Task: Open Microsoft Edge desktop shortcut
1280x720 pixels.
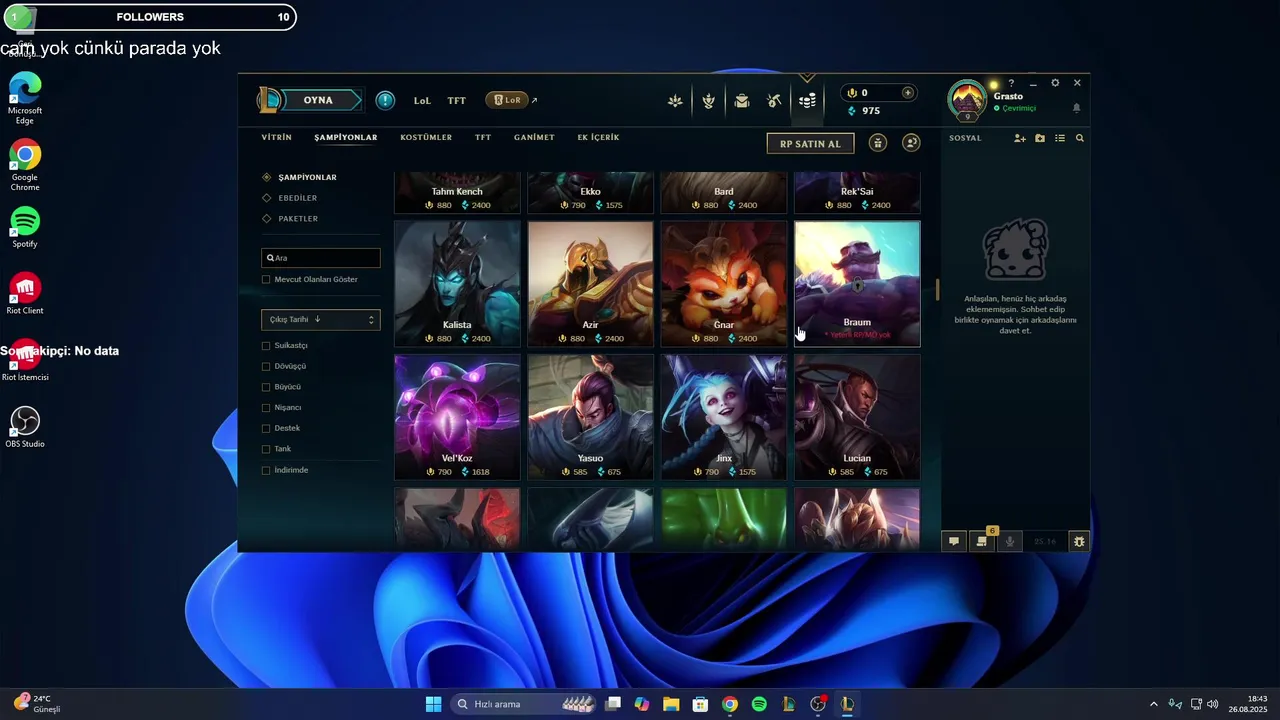Action: click(25, 99)
